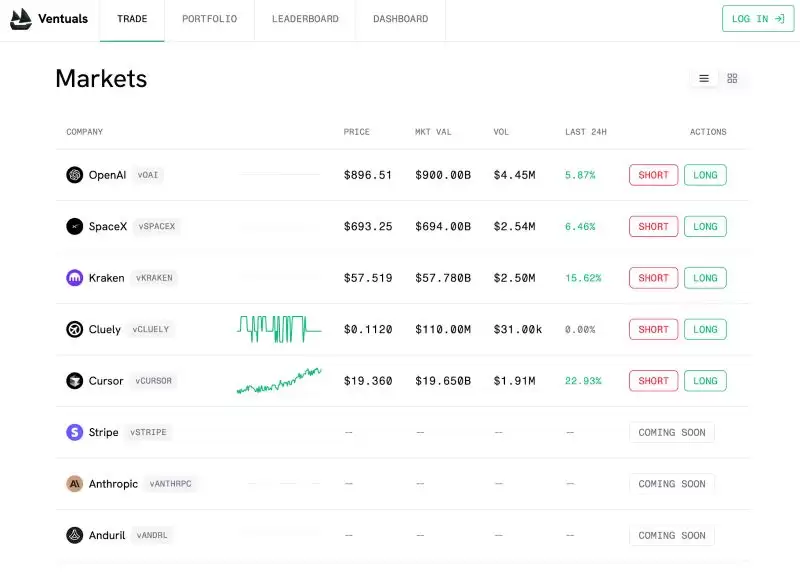Screen dimensions: 800x574
Task: Go to the Dashboard tab
Action: (x=401, y=19)
